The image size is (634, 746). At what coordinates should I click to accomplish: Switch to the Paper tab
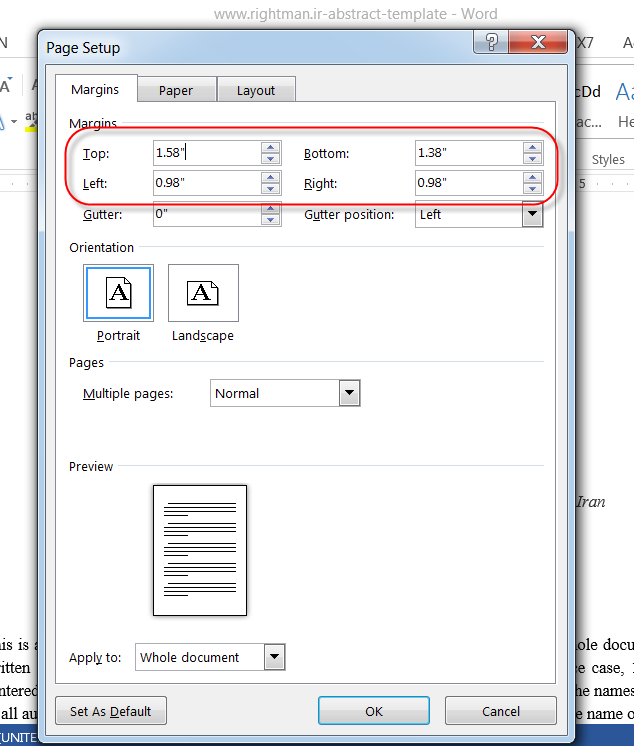tap(176, 90)
